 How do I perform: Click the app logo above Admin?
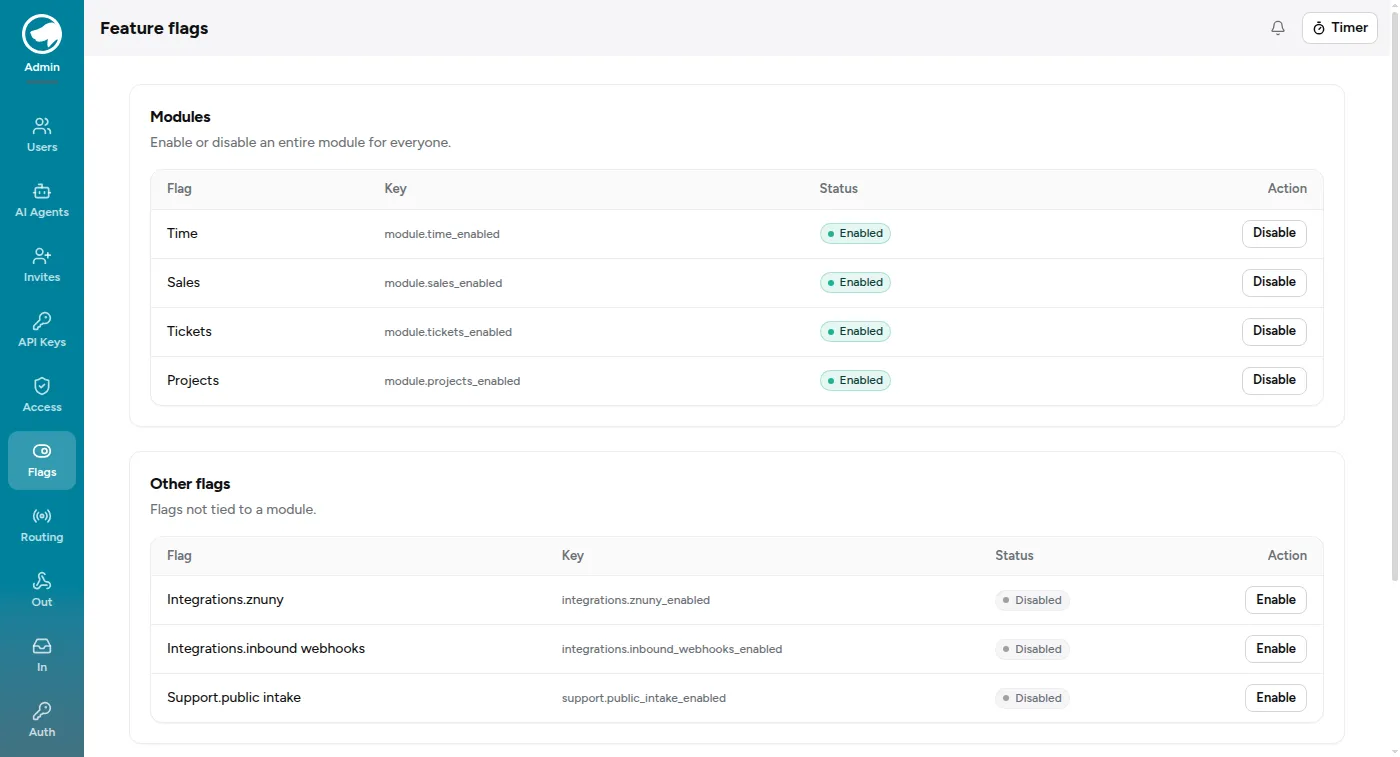[42, 34]
